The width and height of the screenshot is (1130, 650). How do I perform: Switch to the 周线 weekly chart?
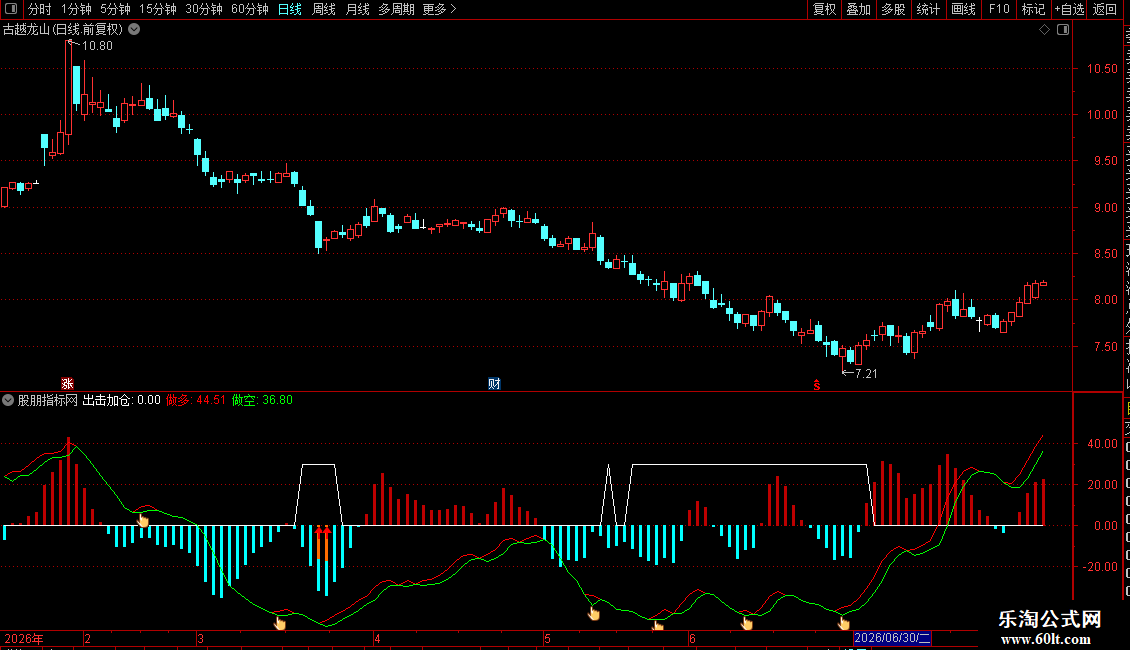point(324,9)
